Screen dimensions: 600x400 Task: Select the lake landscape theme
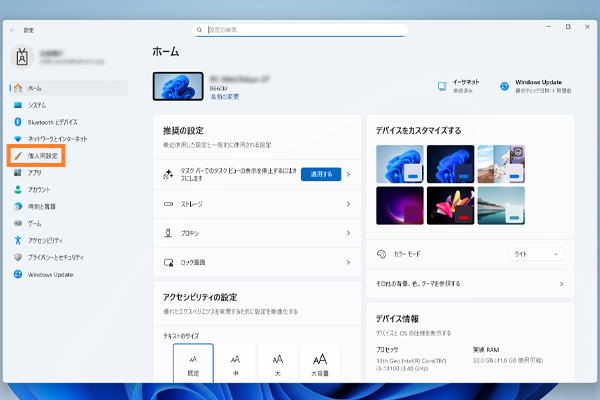(501, 206)
